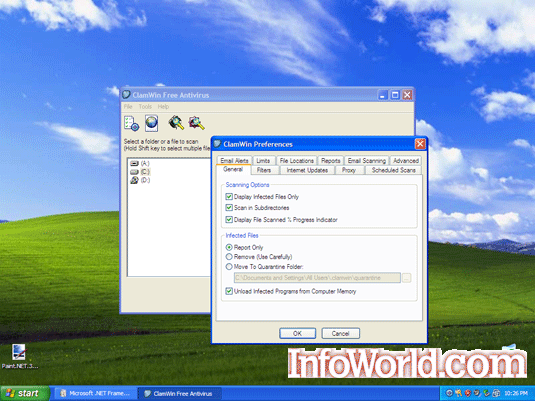
Task: Click the green network tray icon
Action: (x=487, y=393)
